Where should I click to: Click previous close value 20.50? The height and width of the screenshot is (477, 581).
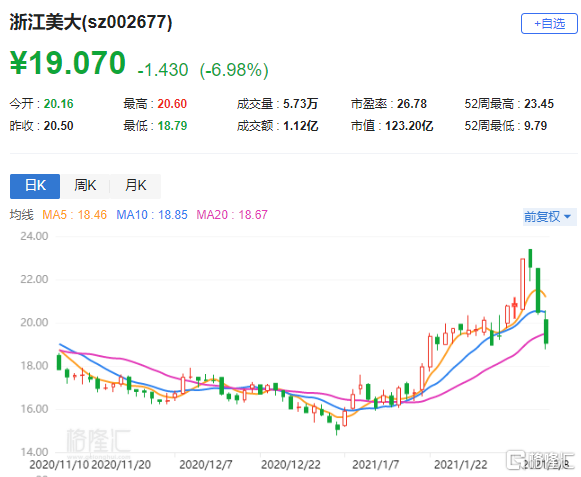[x=59, y=126]
